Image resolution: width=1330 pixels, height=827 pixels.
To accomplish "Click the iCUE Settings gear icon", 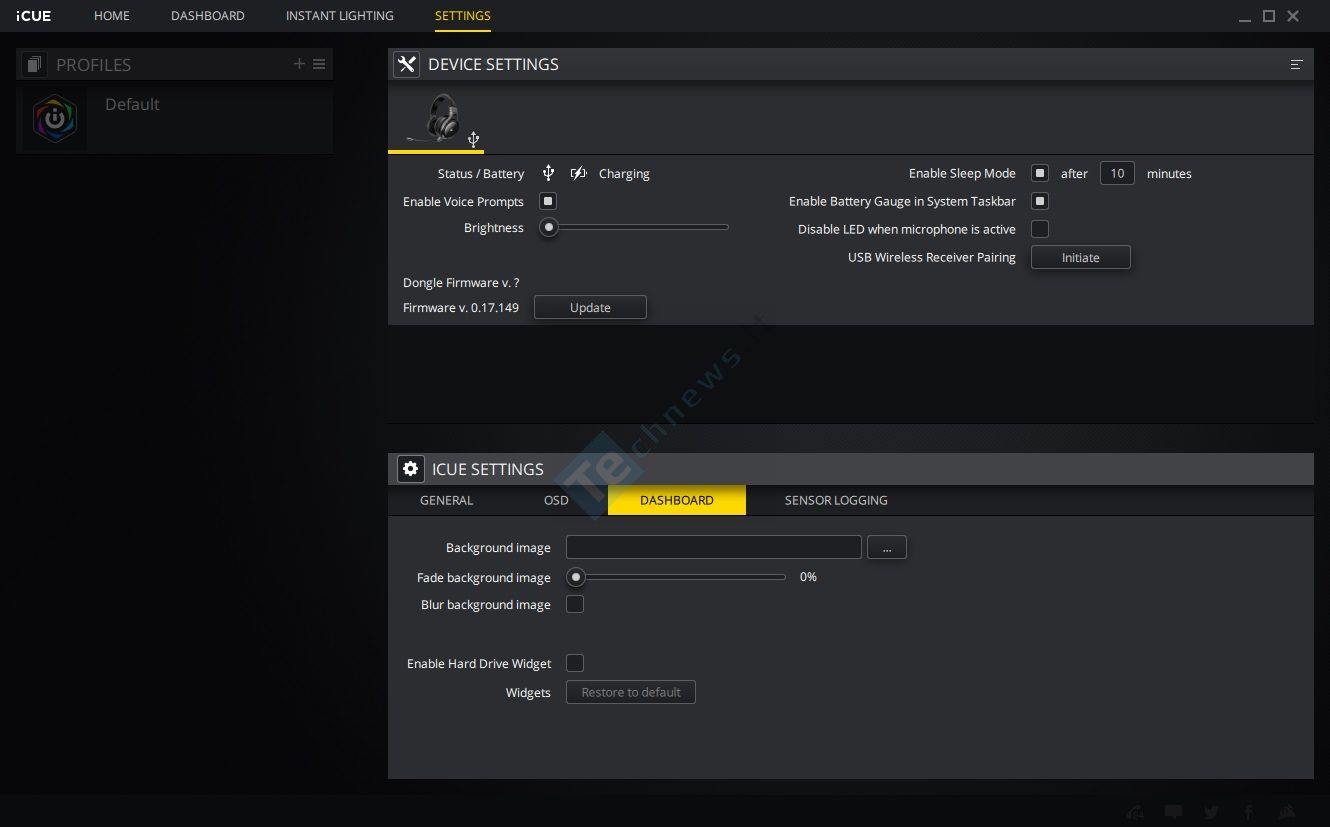I will [x=410, y=468].
